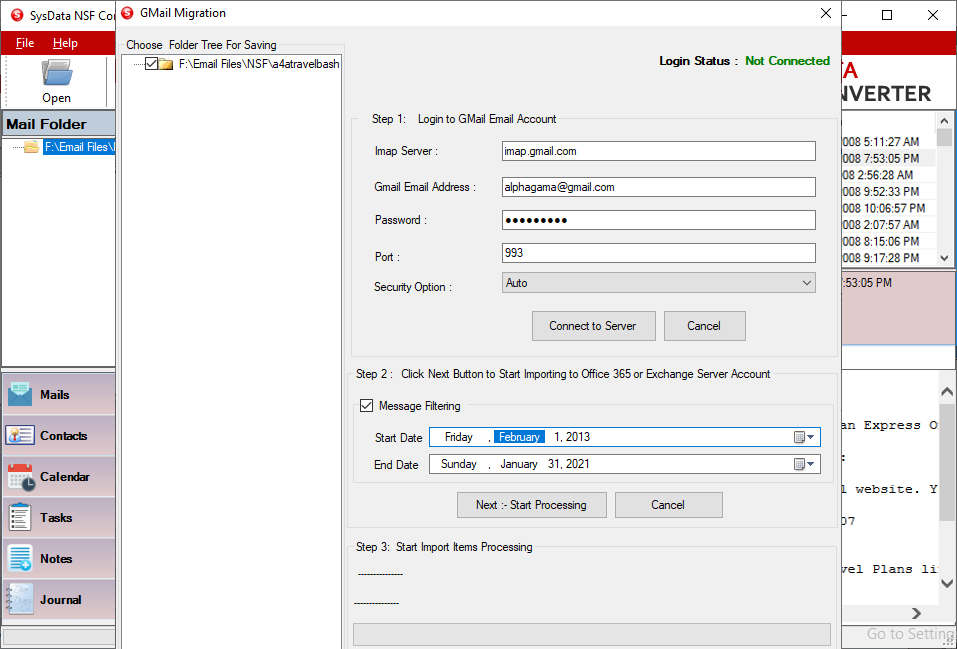The height and width of the screenshot is (649, 957).
Task: Select mail row dated 10:06:57 PM
Action: (x=889, y=208)
